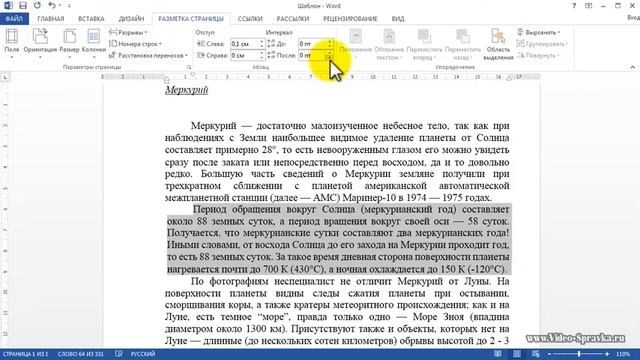Click the Help question mark icon

[x=574, y=6]
